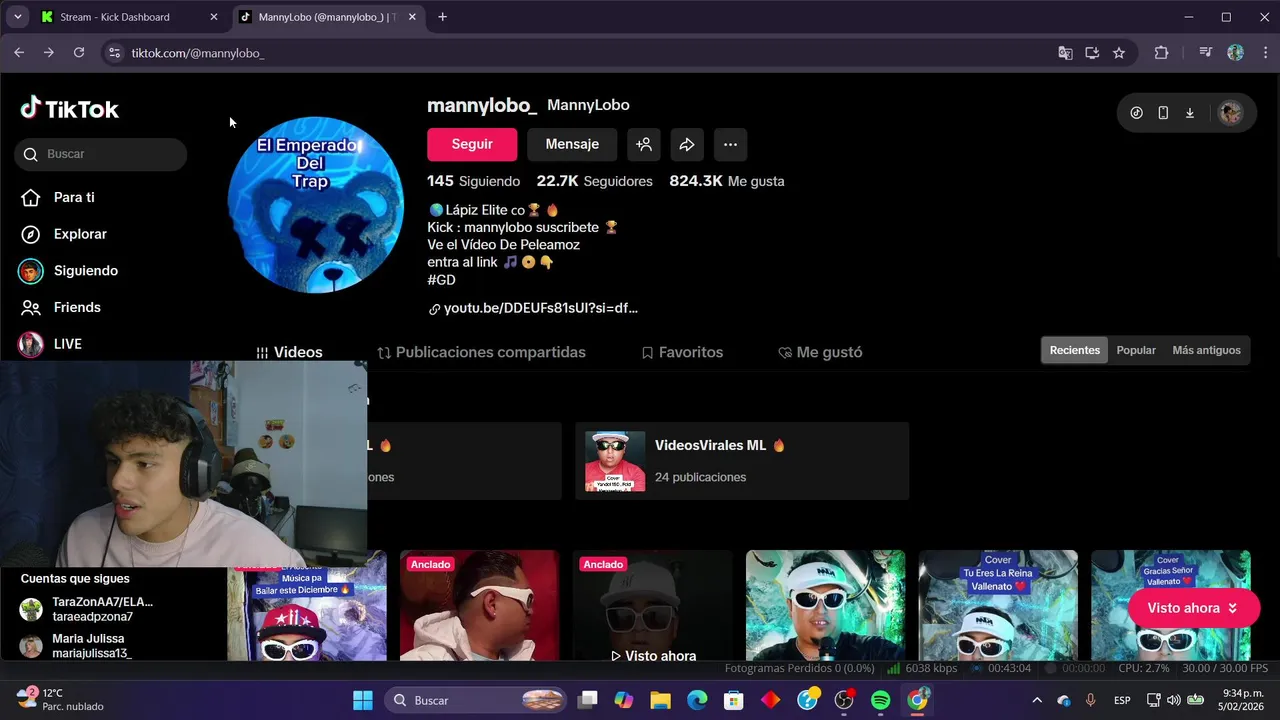Switch to Favoritos tab
The image size is (1280, 720).
click(x=682, y=352)
